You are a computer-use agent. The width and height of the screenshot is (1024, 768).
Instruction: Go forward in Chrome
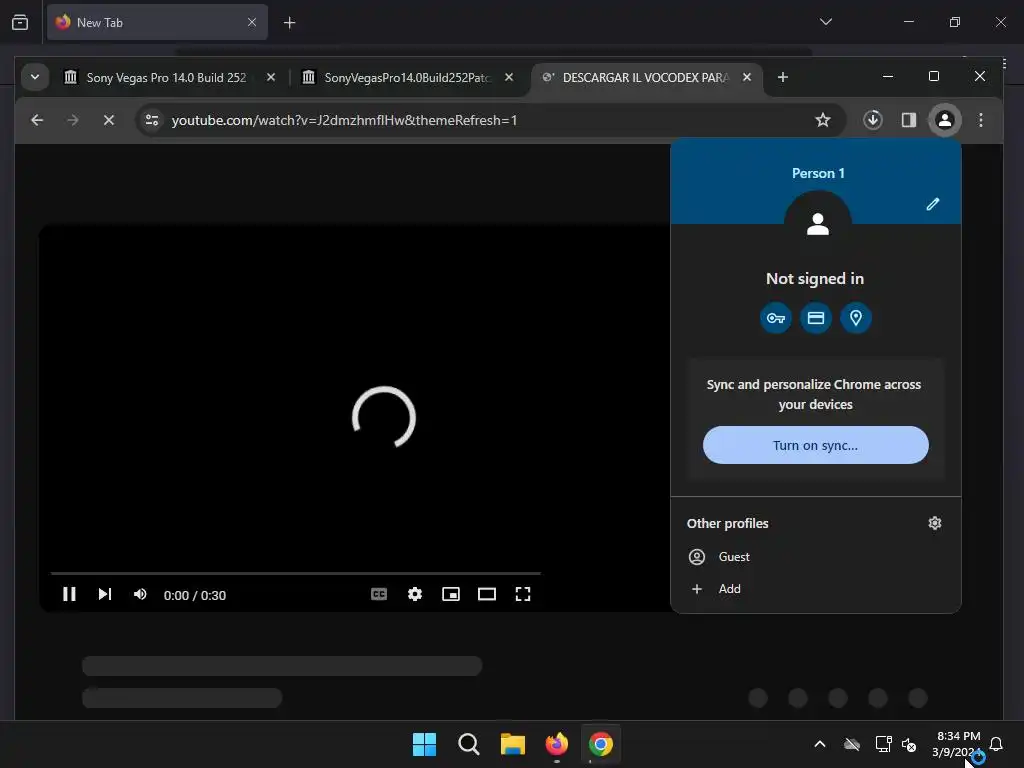coord(72,120)
